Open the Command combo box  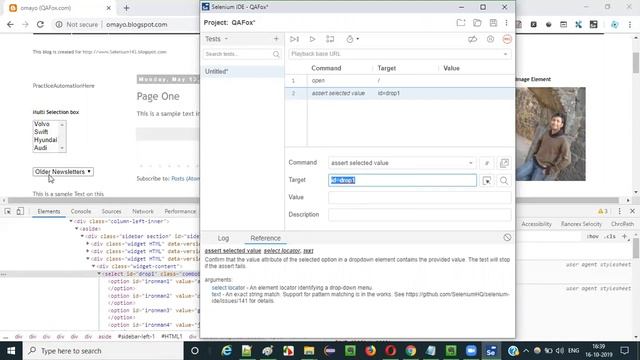[x=402, y=163]
